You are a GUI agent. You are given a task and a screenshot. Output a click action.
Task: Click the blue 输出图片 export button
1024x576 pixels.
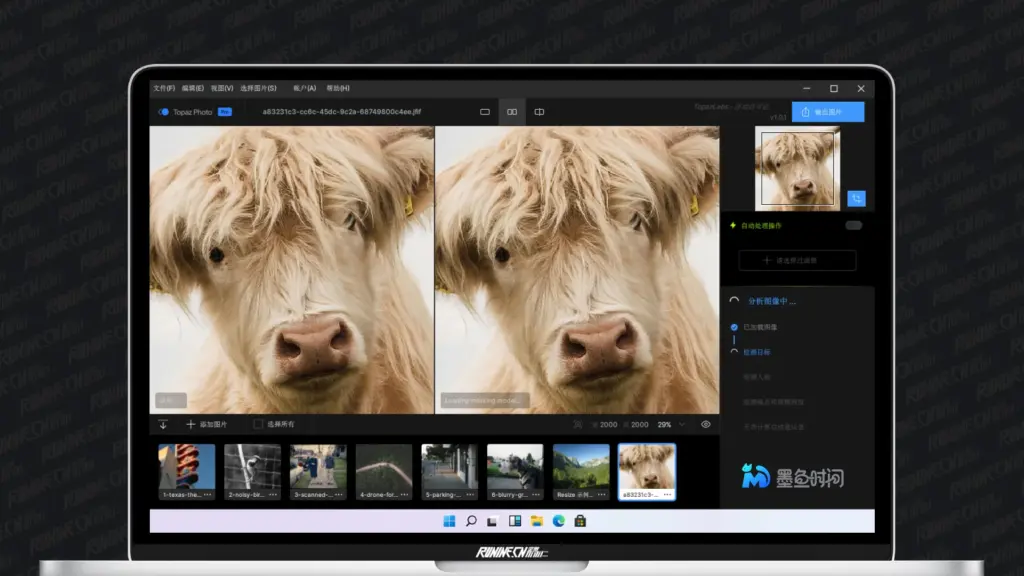[830, 111]
